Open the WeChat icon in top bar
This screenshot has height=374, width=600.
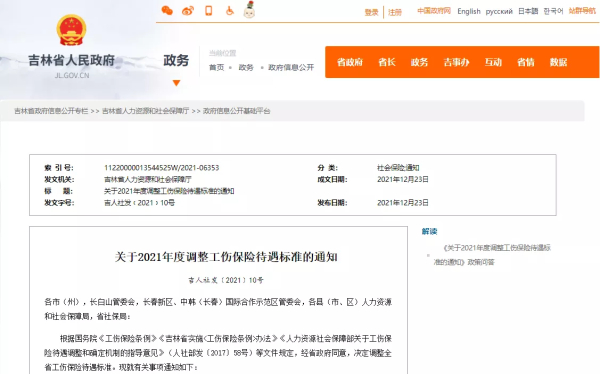(x=167, y=11)
